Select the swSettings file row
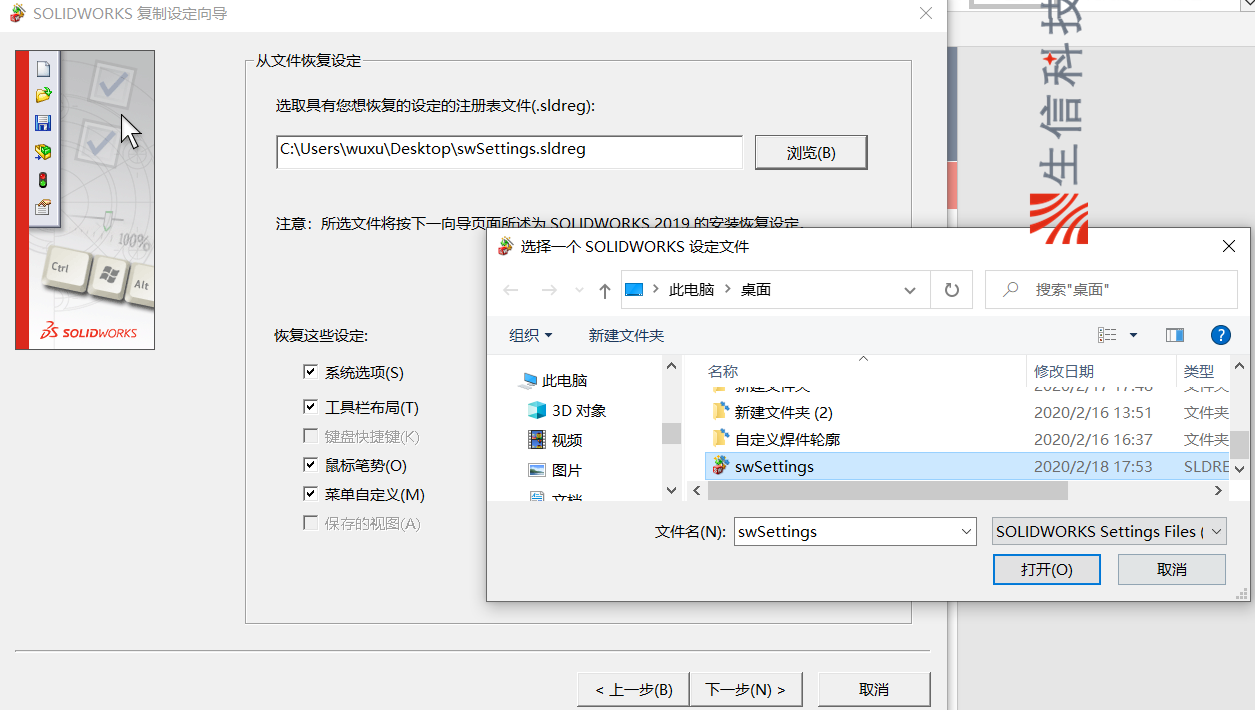Viewport: 1255px width, 710px height. pos(967,466)
